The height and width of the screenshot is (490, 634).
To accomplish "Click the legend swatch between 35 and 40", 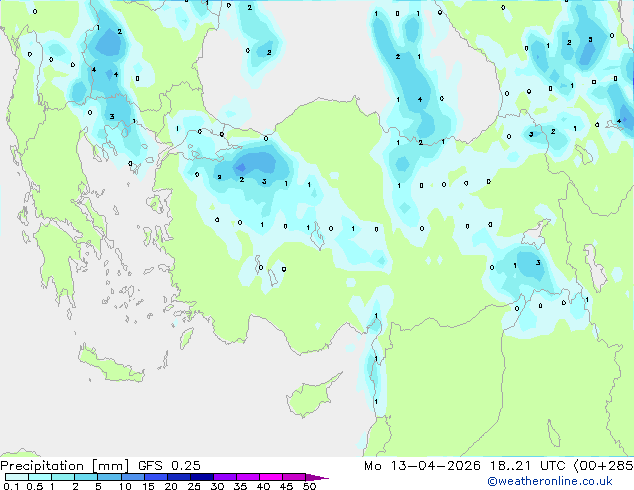I will (247, 477).
